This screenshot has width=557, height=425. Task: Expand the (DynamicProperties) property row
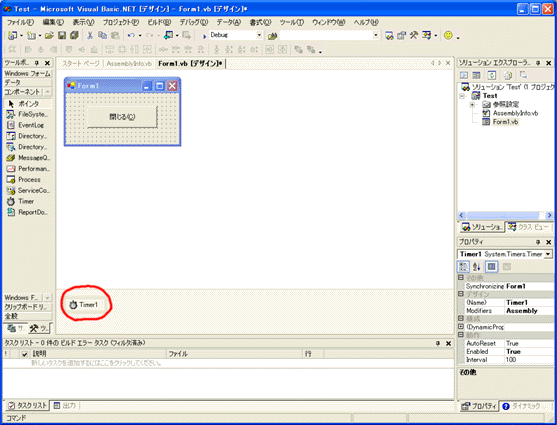(461, 326)
